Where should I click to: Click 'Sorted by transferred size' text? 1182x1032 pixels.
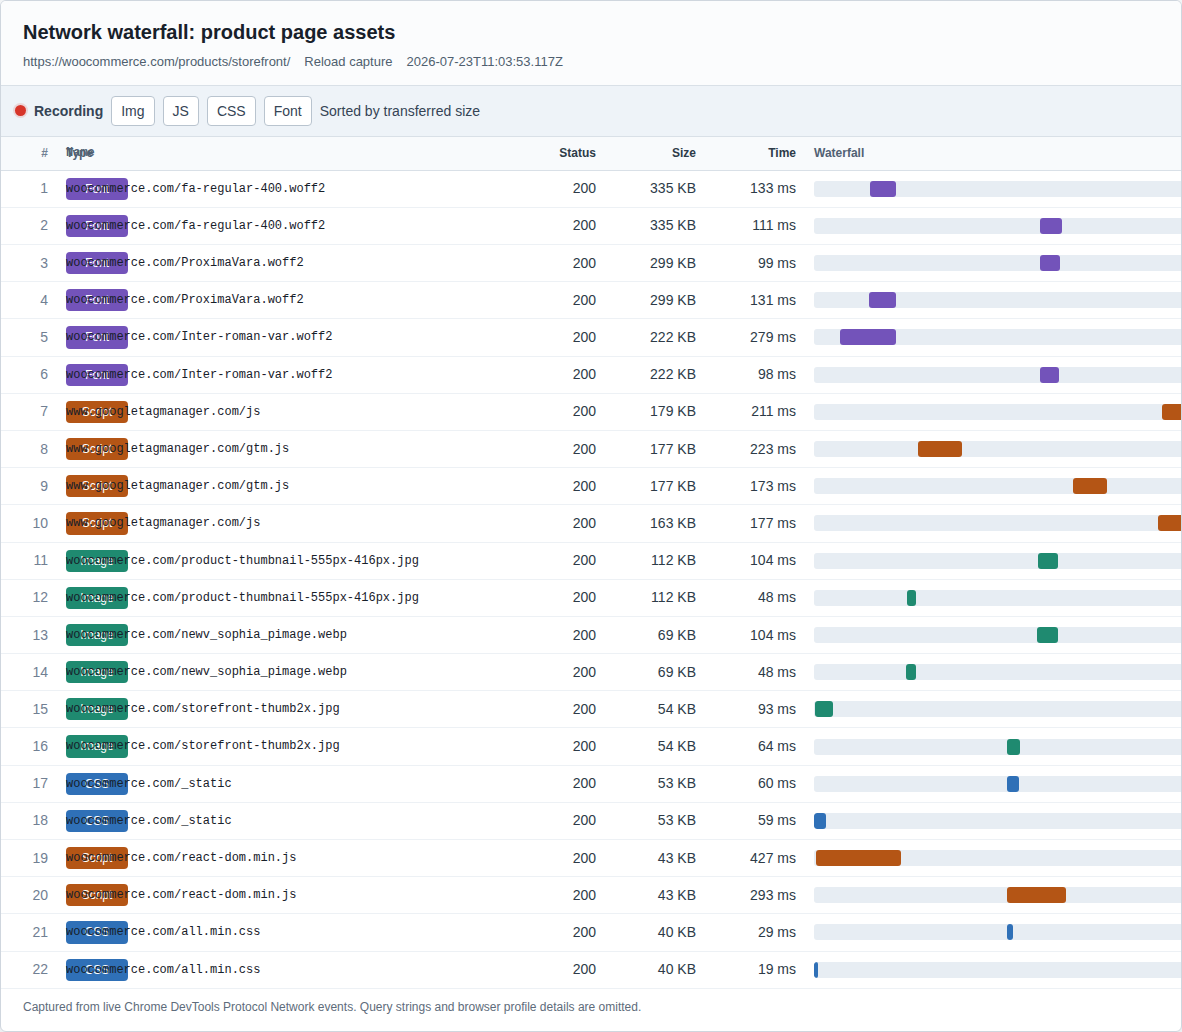[x=400, y=111]
